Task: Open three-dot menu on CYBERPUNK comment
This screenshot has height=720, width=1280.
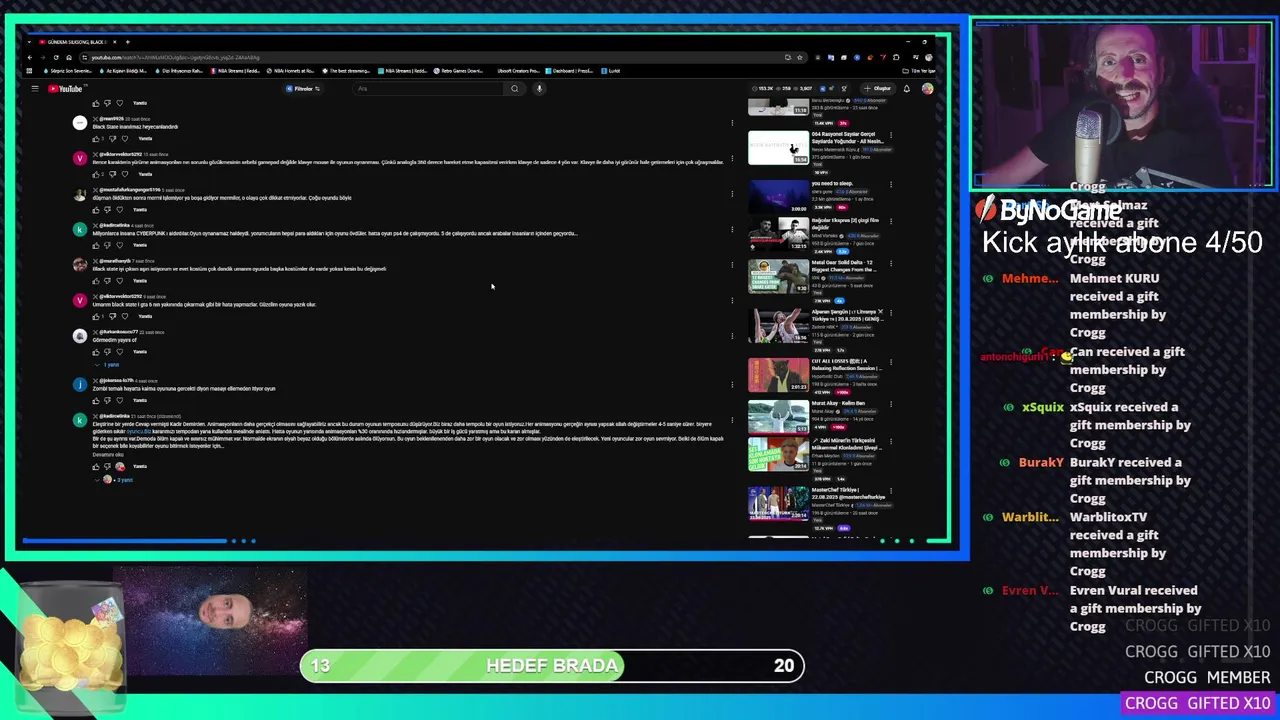Action: 732,230
